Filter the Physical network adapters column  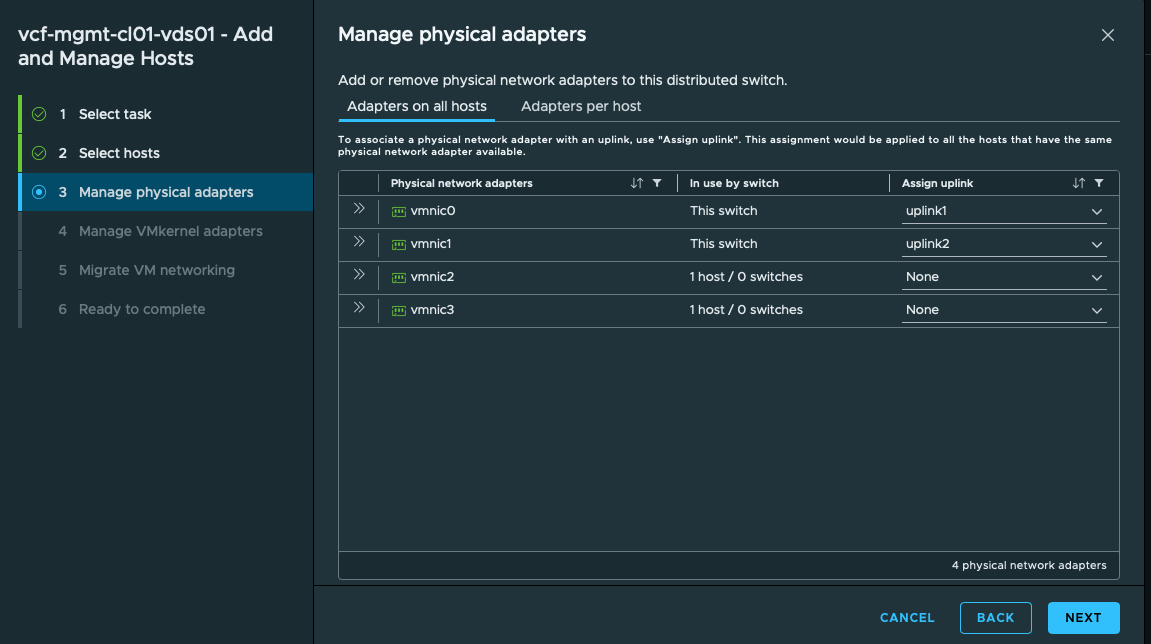click(x=657, y=184)
